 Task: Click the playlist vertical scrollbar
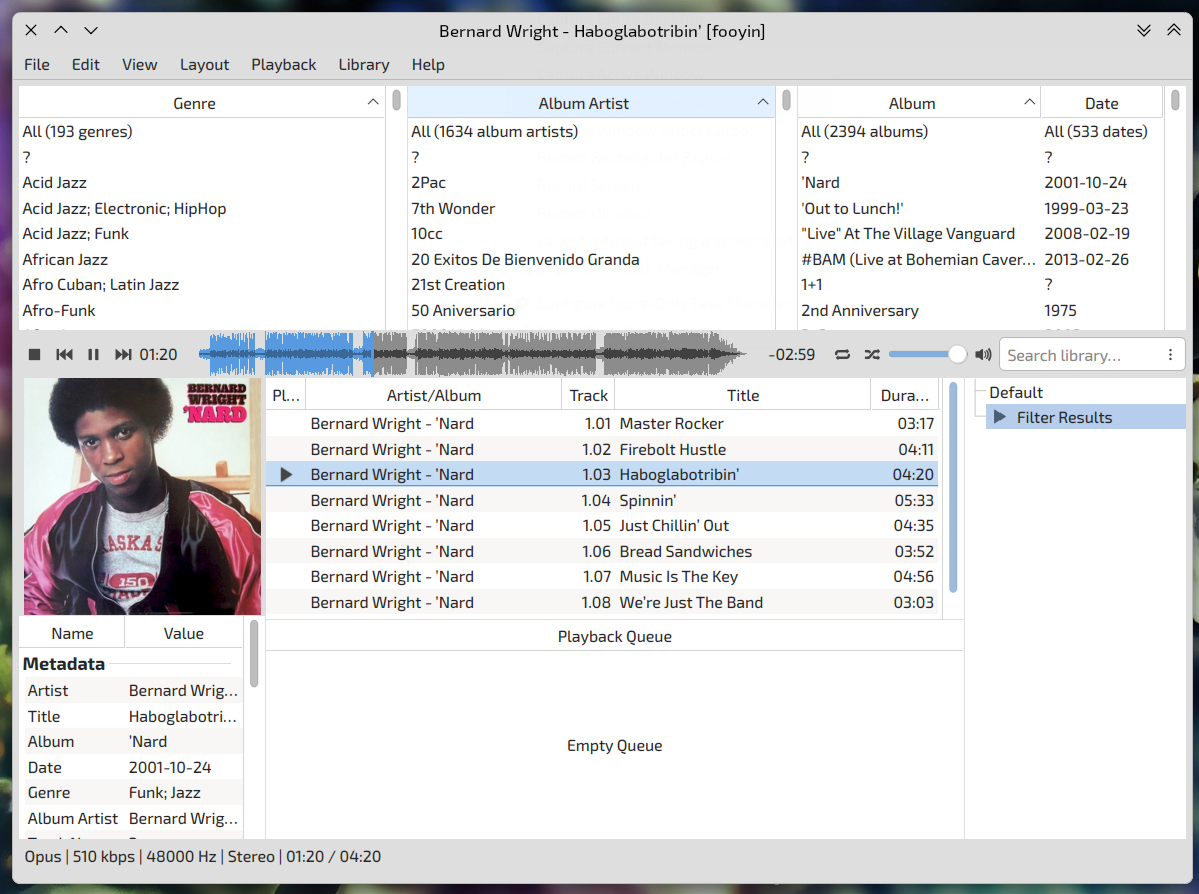point(953,488)
